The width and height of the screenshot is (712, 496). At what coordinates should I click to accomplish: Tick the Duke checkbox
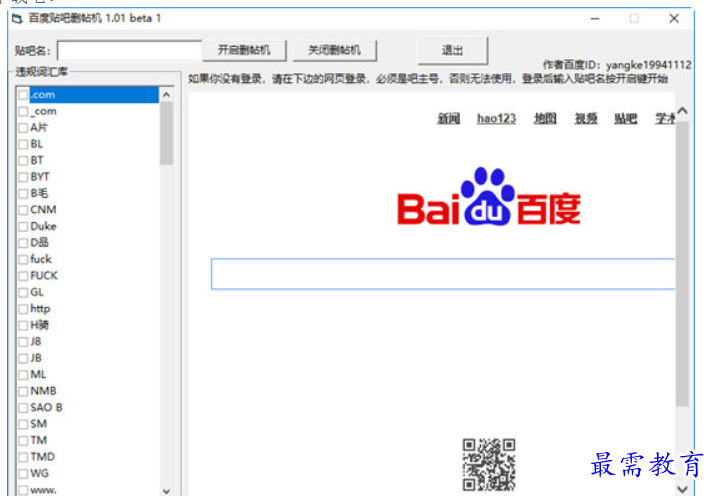point(23,227)
